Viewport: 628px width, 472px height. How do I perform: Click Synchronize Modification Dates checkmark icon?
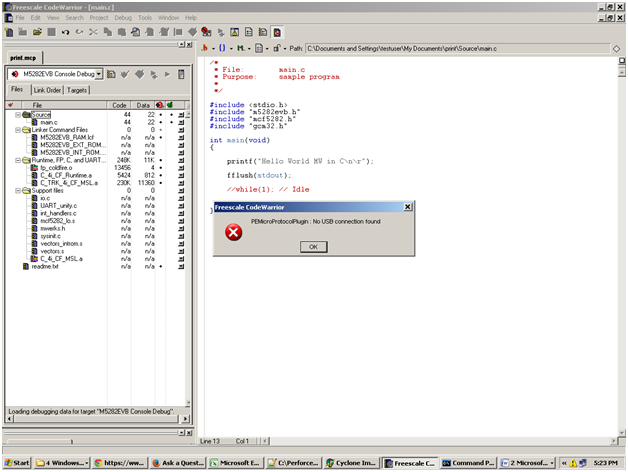(125, 74)
